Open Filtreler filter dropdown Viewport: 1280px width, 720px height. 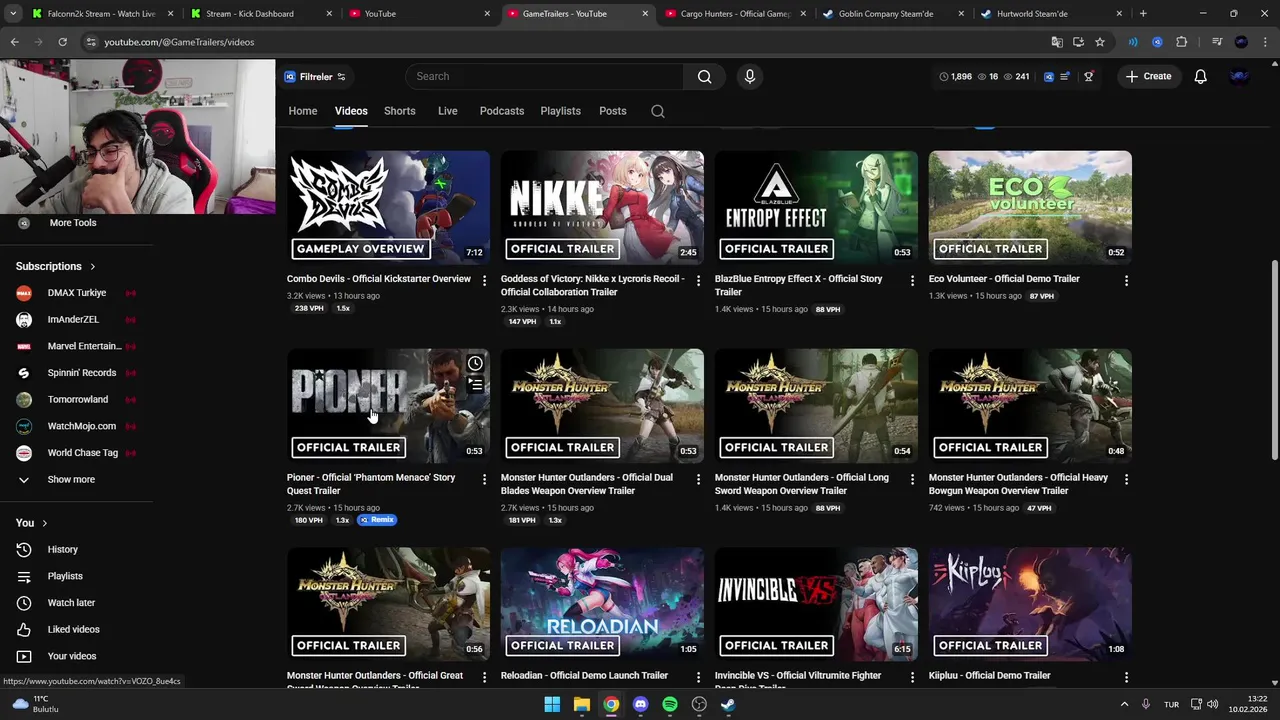tap(315, 77)
